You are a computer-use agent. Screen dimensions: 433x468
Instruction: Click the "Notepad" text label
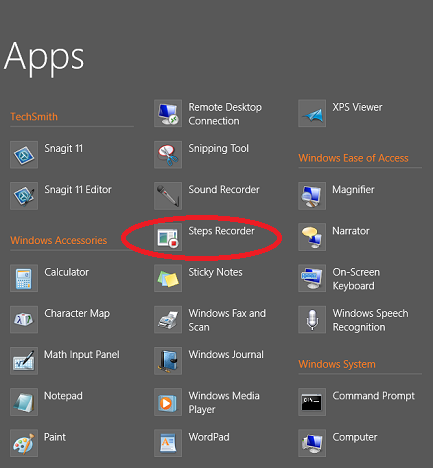(x=63, y=396)
